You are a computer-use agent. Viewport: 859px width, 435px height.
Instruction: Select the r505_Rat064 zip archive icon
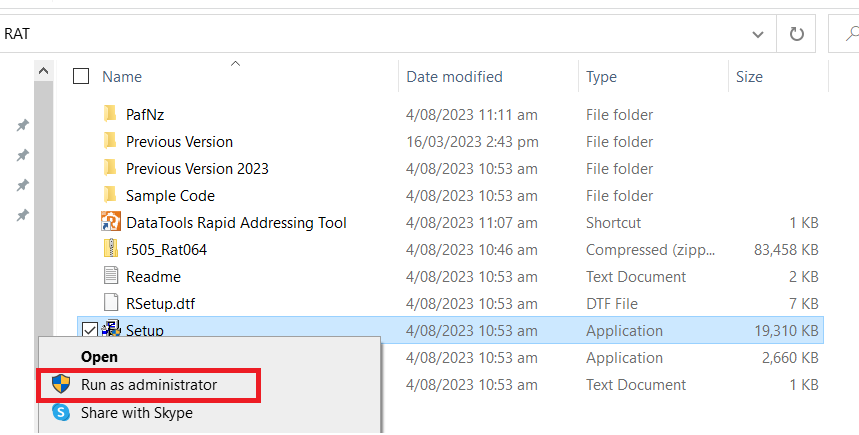111,249
